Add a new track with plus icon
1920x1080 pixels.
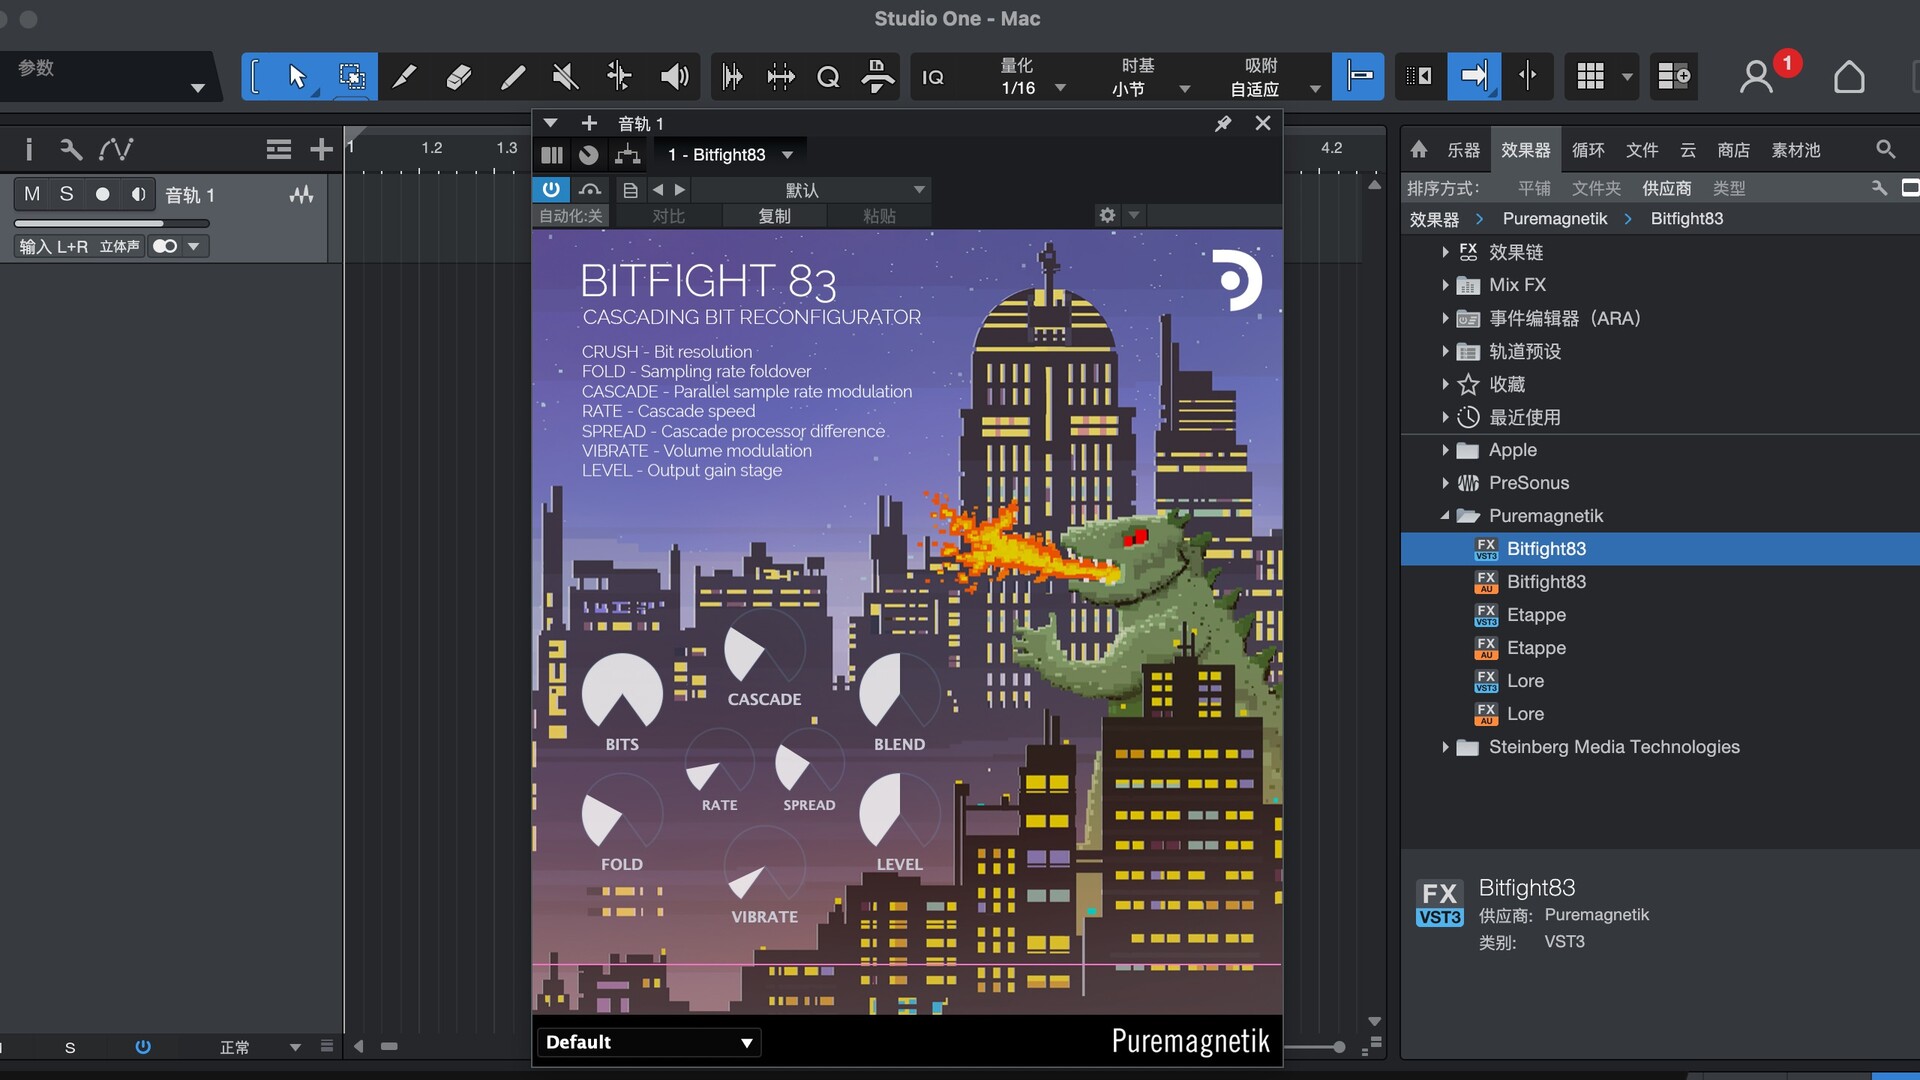click(x=321, y=150)
